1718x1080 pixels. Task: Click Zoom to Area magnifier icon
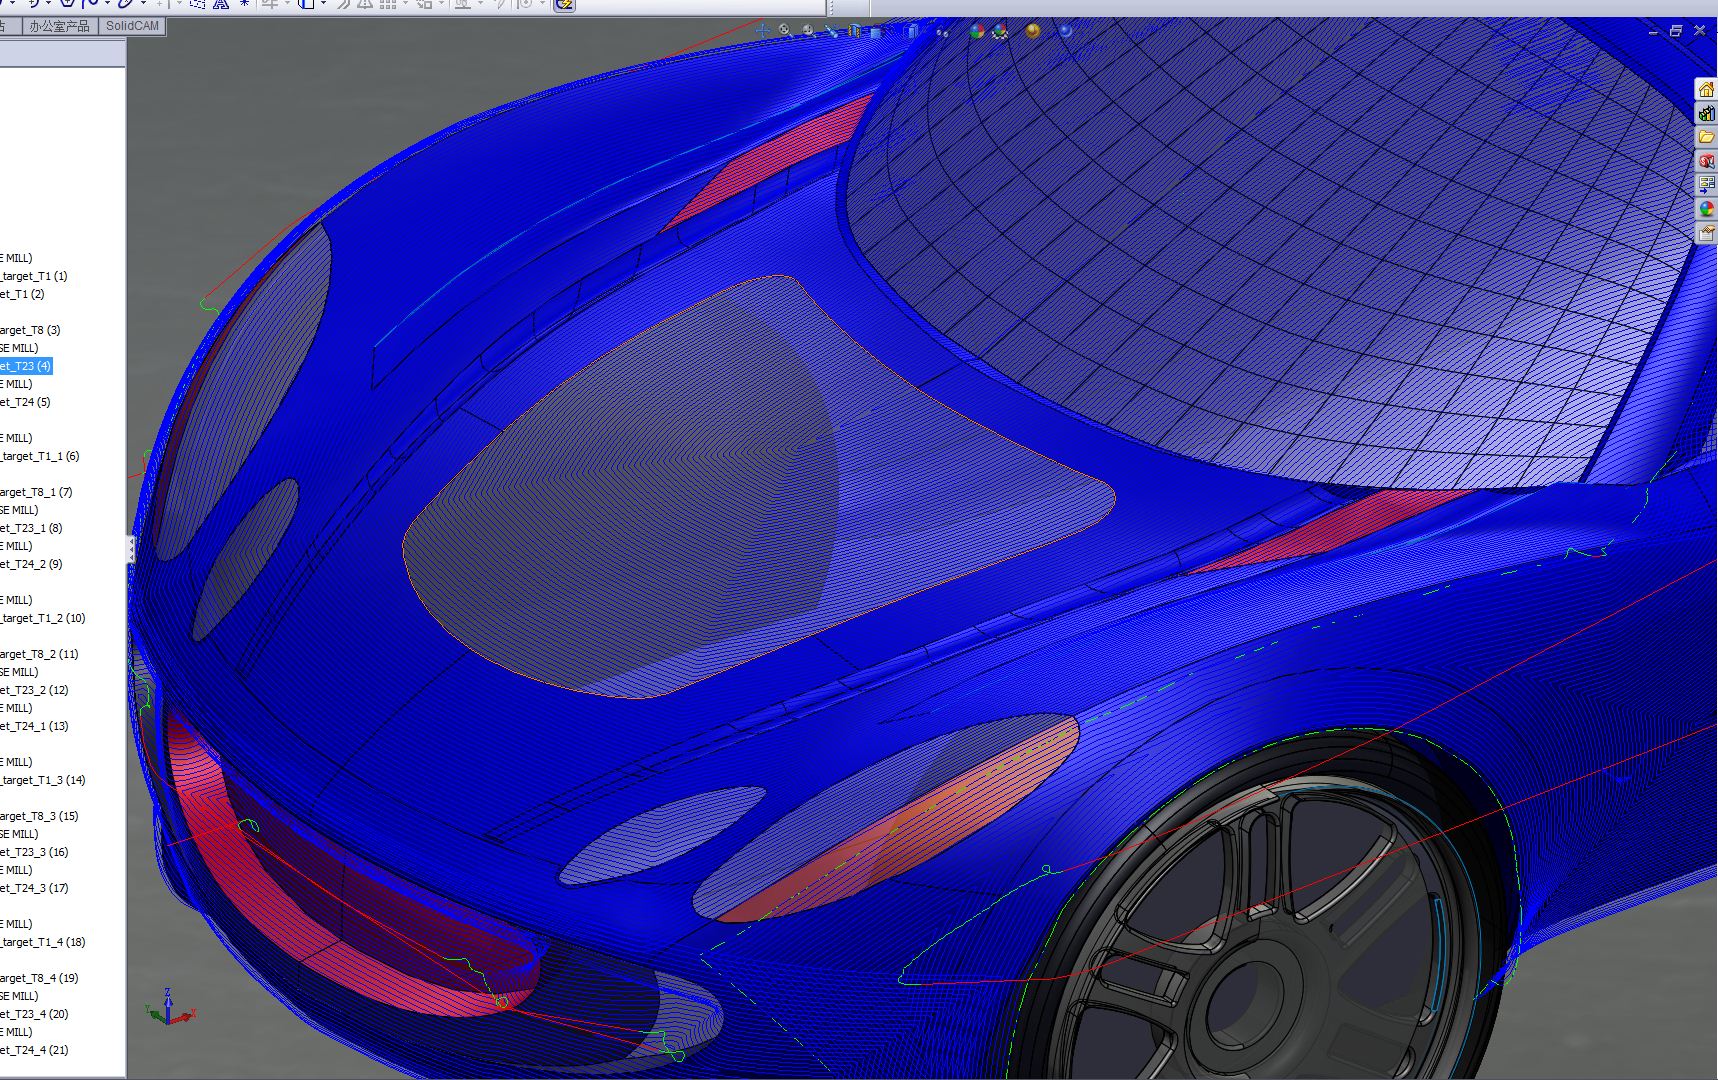(x=809, y=31)
